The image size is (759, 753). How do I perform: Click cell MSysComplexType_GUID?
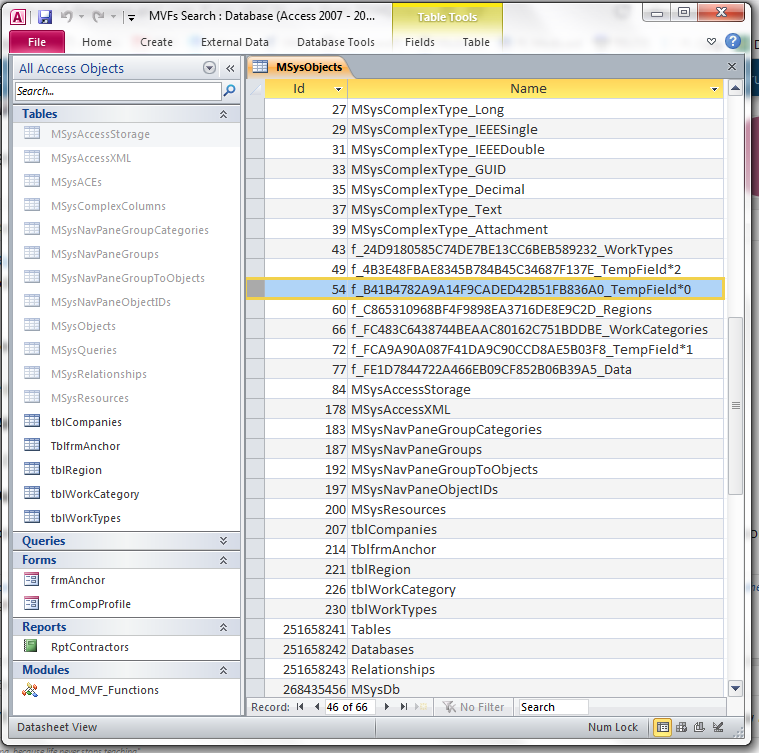coord(535,169)
